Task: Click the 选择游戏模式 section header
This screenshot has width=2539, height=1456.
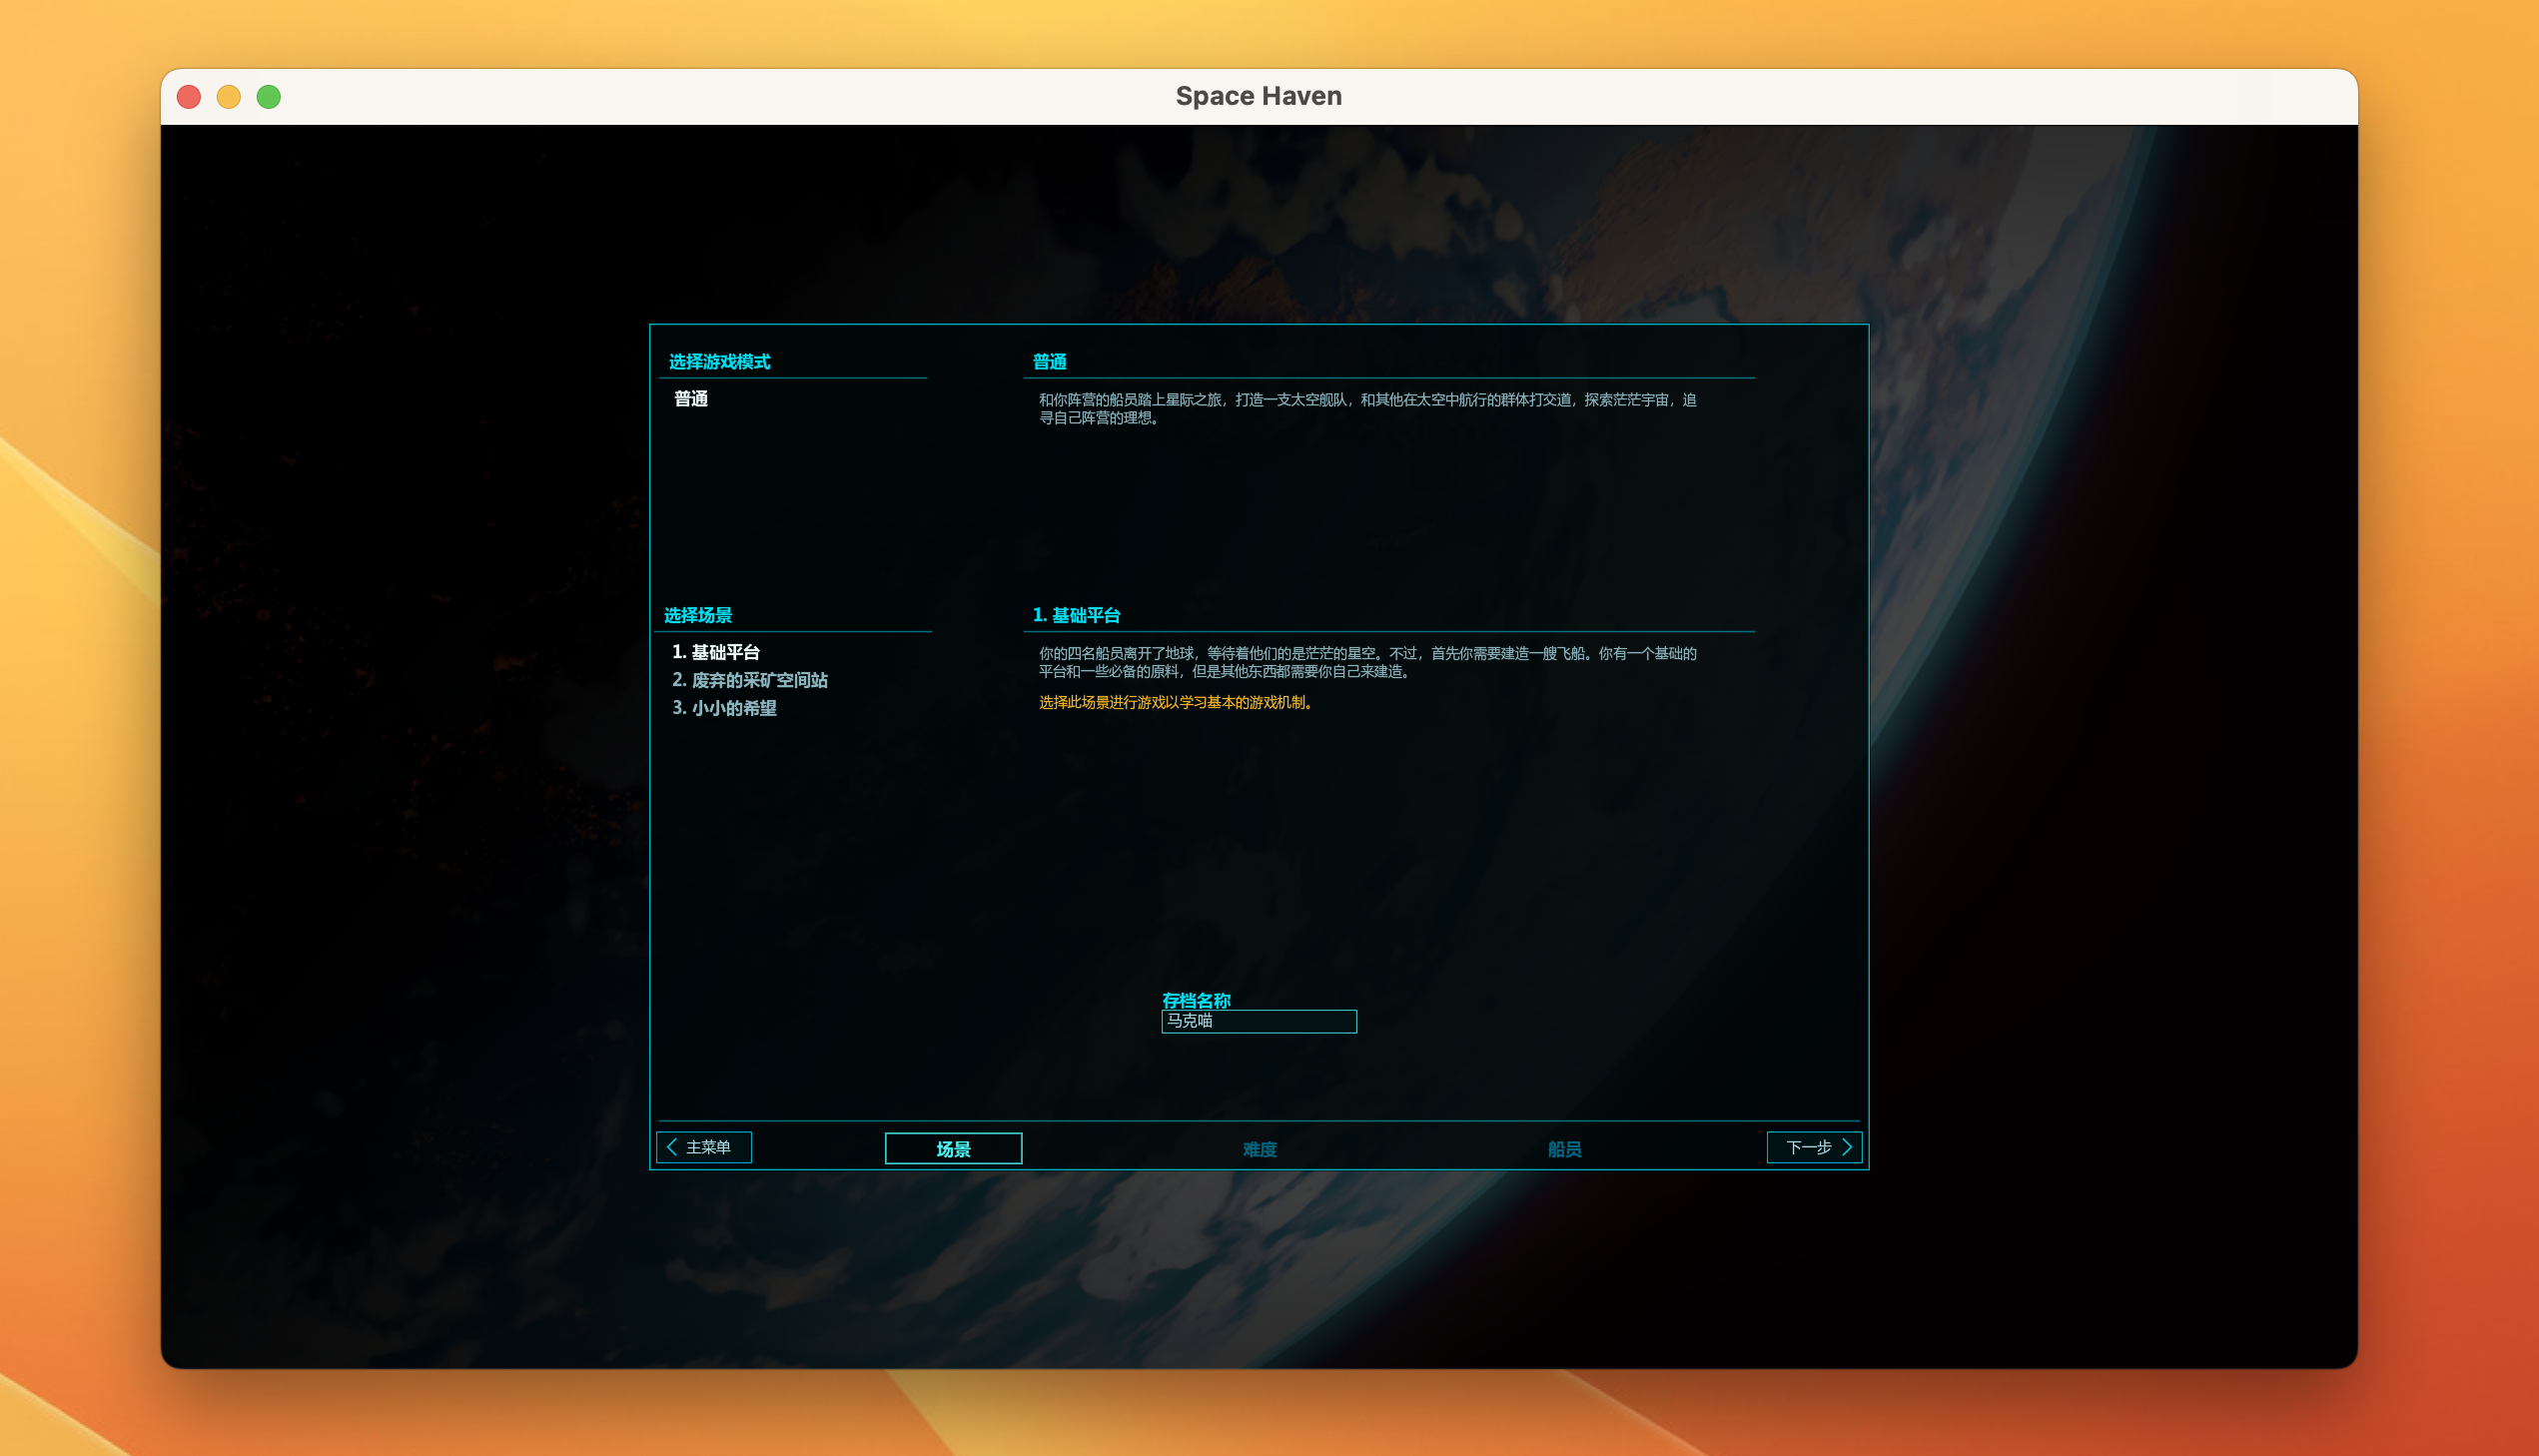Action: coord(719,362)
